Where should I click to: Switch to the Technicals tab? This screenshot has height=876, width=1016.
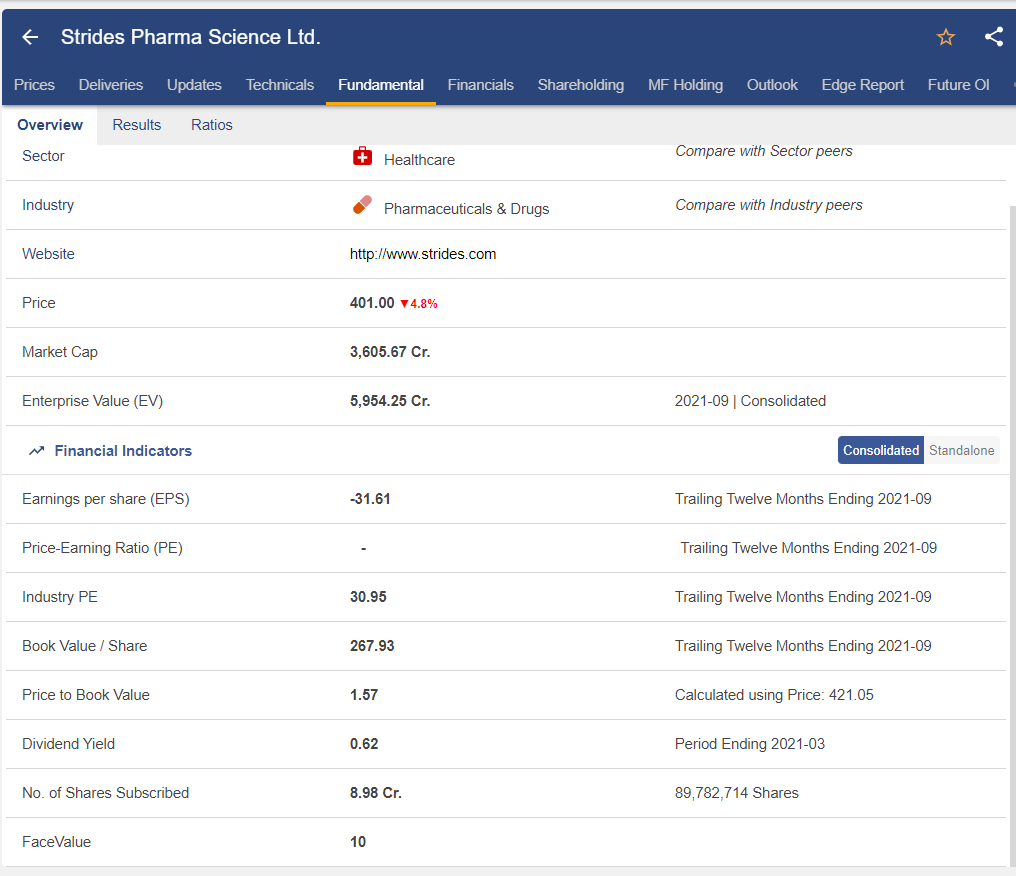(280, 85)
